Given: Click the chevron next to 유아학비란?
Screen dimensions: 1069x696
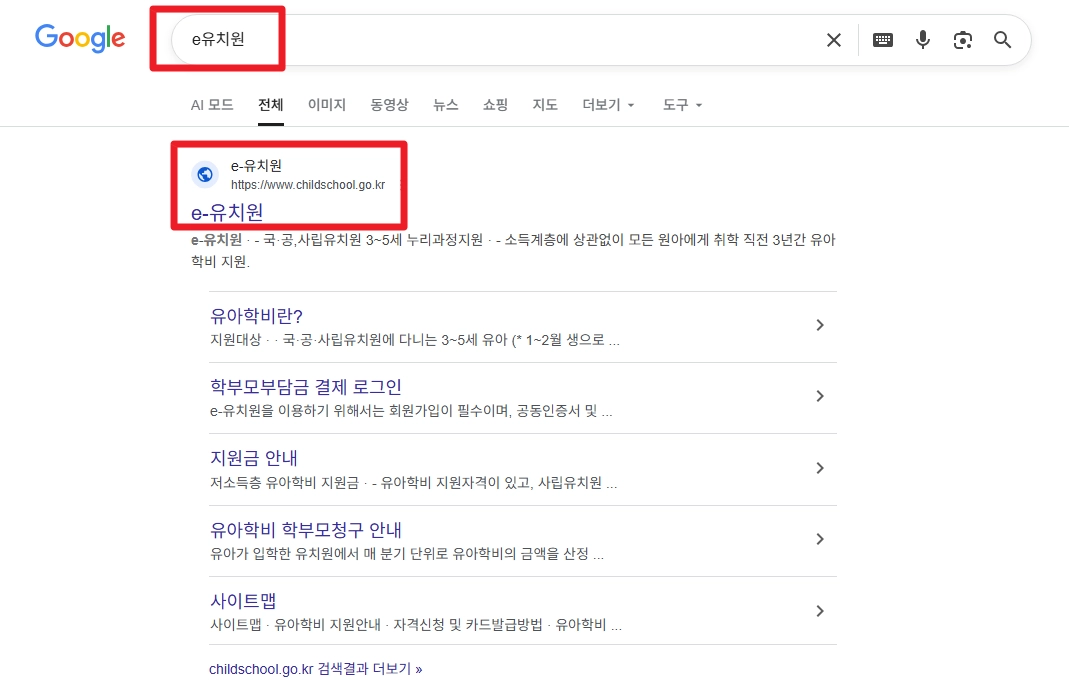Looking at the screenshot, I should pos(820,325).
